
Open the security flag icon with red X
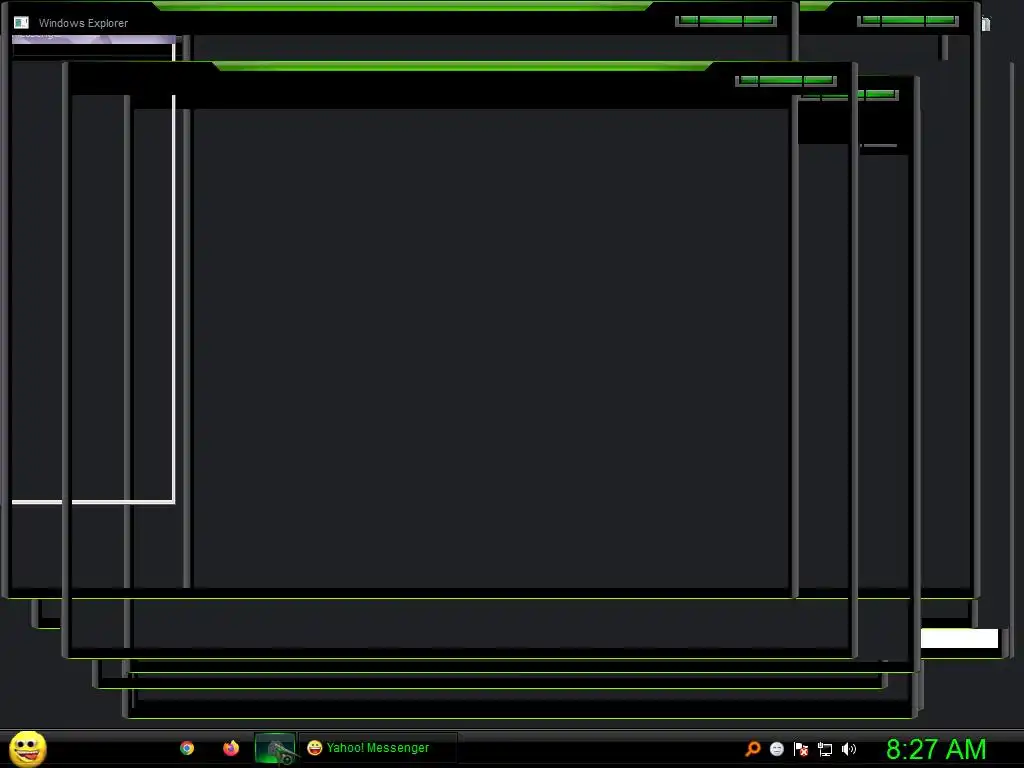[801, 749]
